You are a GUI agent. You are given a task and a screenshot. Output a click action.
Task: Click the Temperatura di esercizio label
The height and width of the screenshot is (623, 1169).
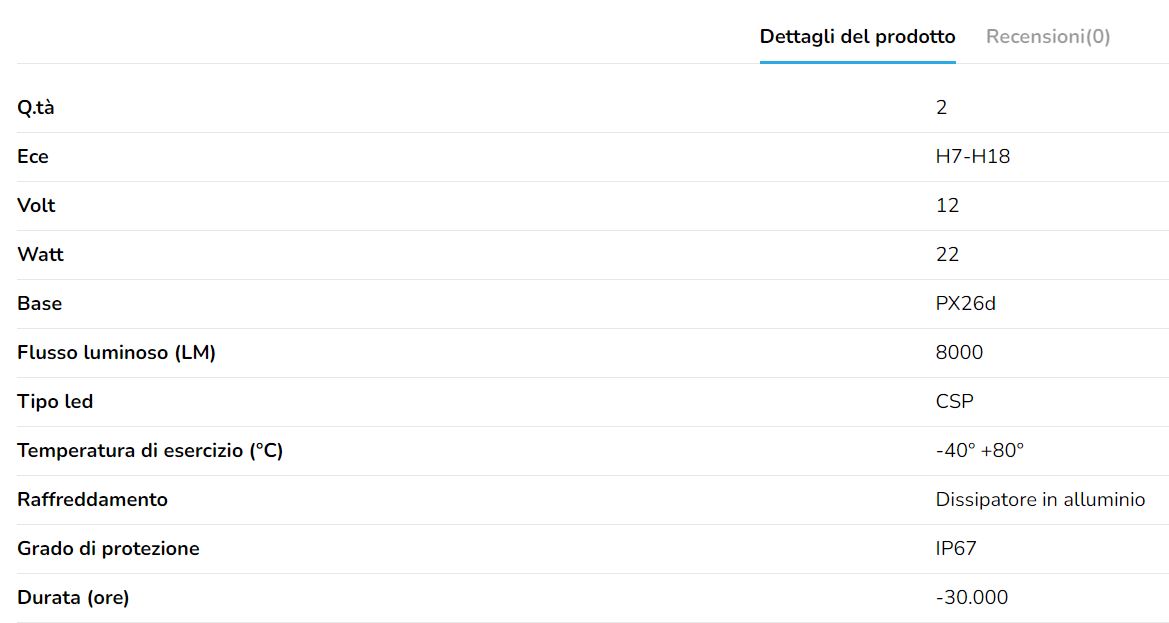150,451
